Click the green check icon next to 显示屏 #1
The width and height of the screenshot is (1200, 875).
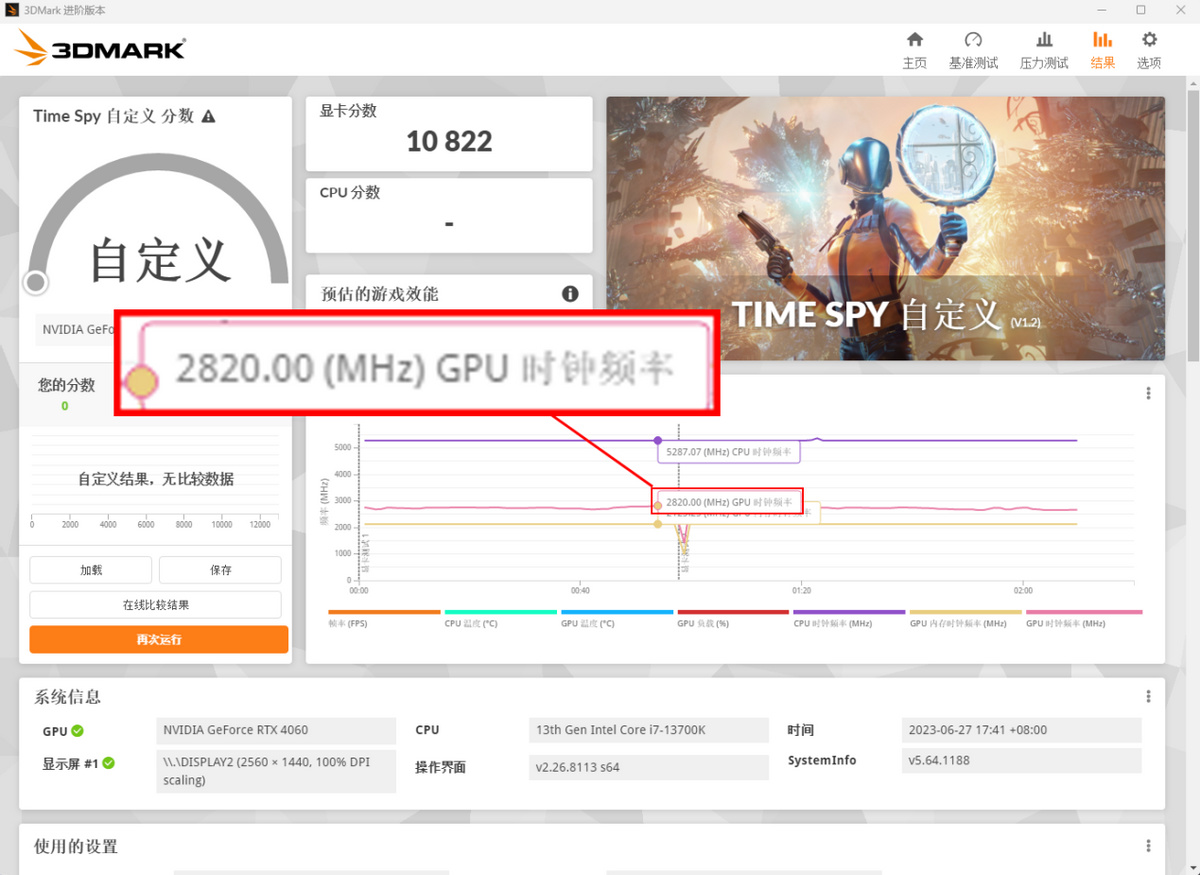click(x=109, y=763)
